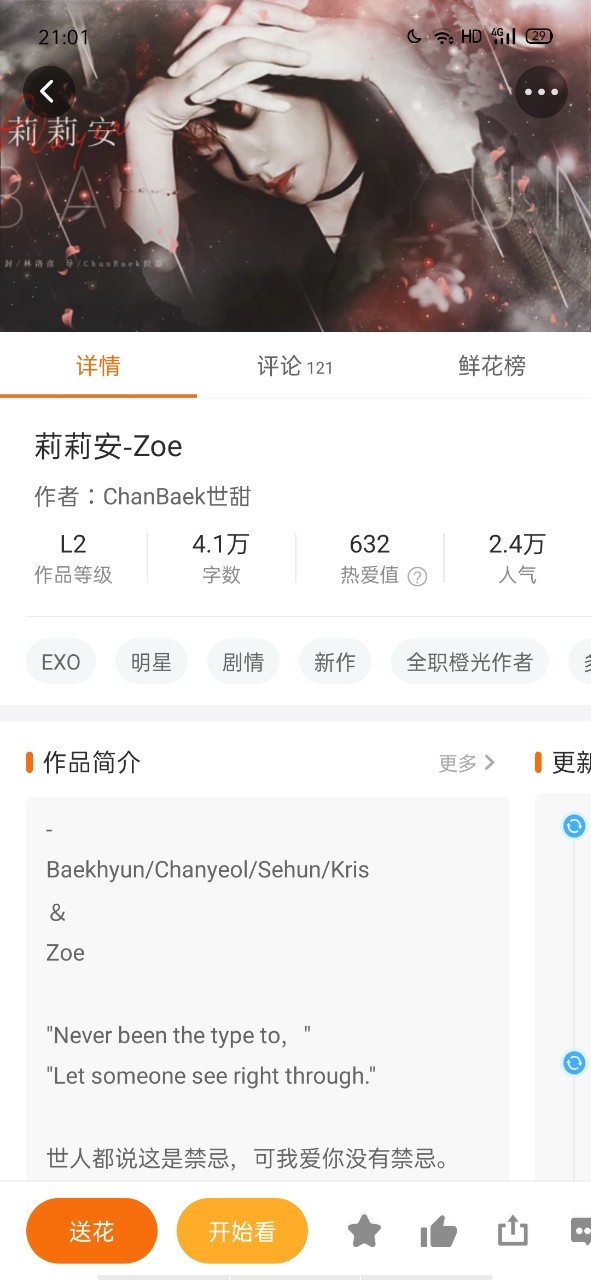Click the star favorite icon
Viewport: 591px width, 1280px height.
click(x=364, y=1231)
